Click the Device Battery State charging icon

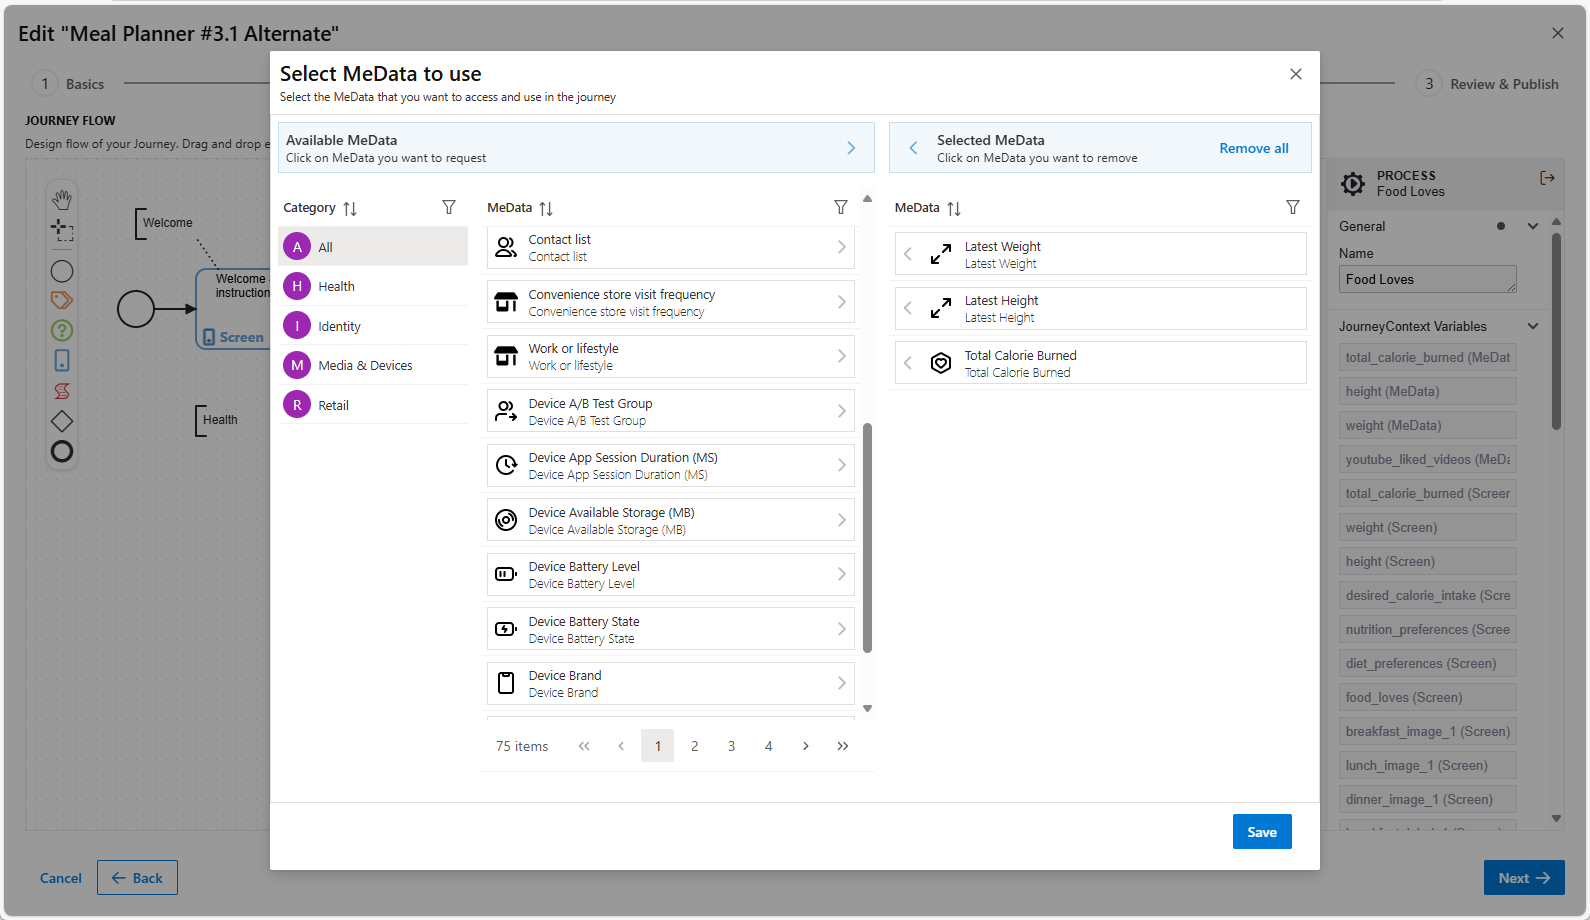[507, 629]
